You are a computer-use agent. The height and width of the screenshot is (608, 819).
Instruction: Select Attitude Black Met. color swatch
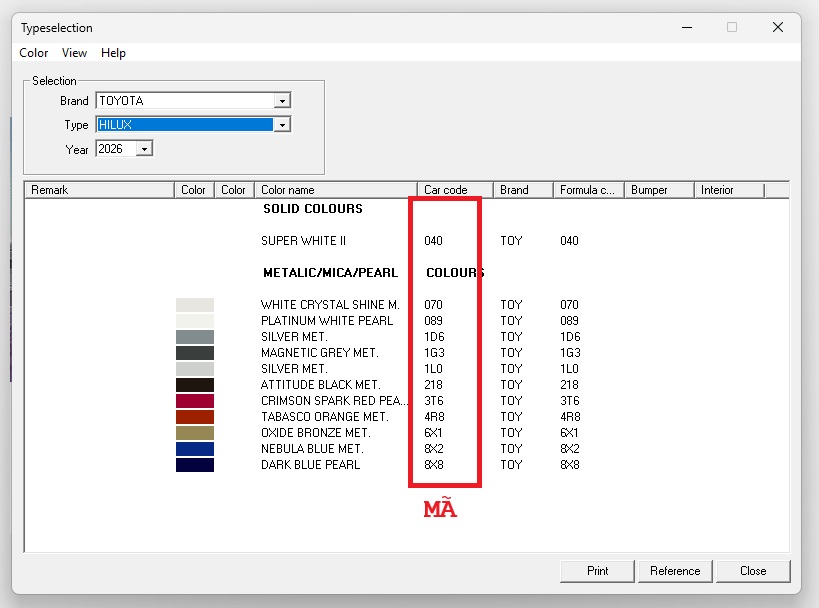tap(195, 385)
